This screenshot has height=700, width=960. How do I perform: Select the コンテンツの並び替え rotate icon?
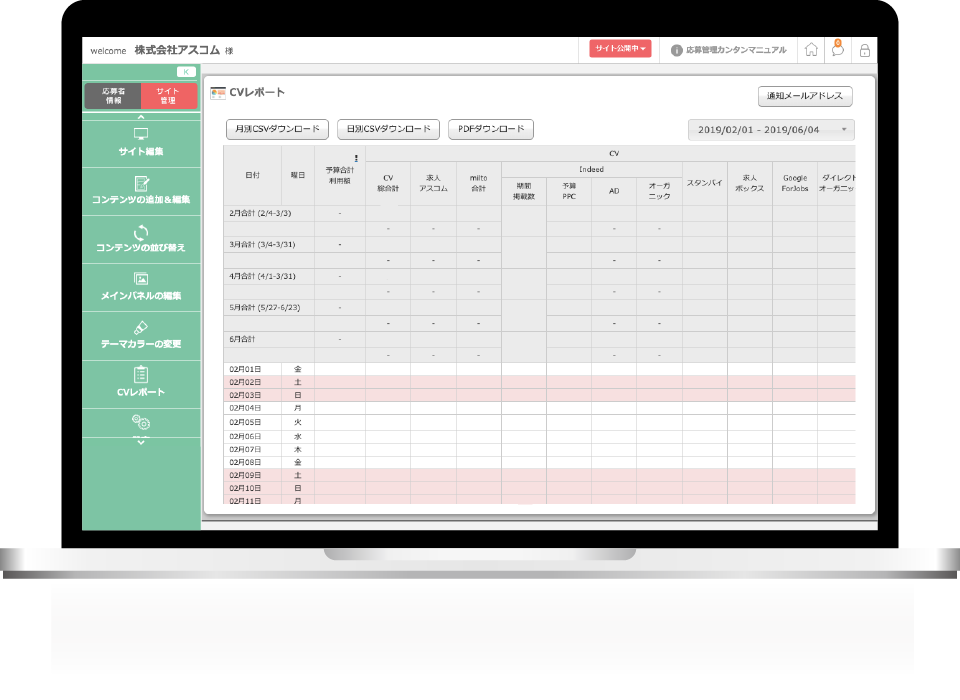(x=140, y=232)
